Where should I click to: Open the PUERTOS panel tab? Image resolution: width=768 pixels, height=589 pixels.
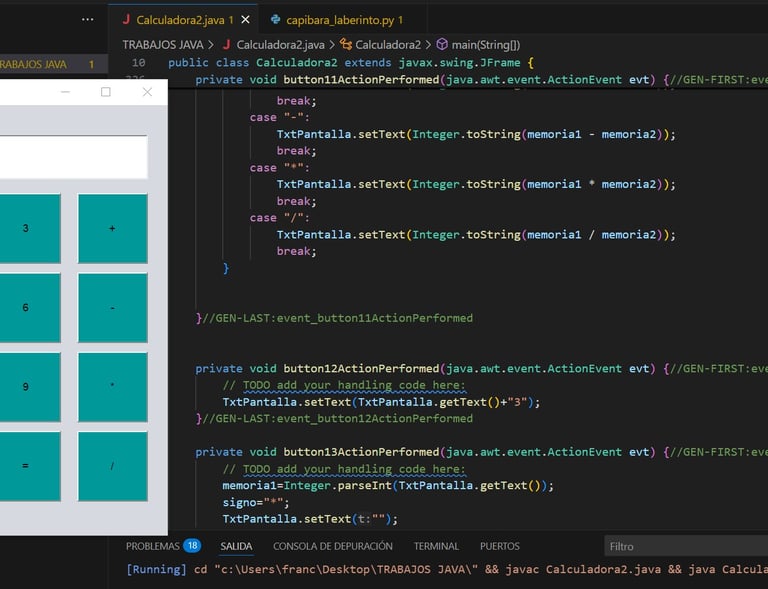click(x=499, y=546)
